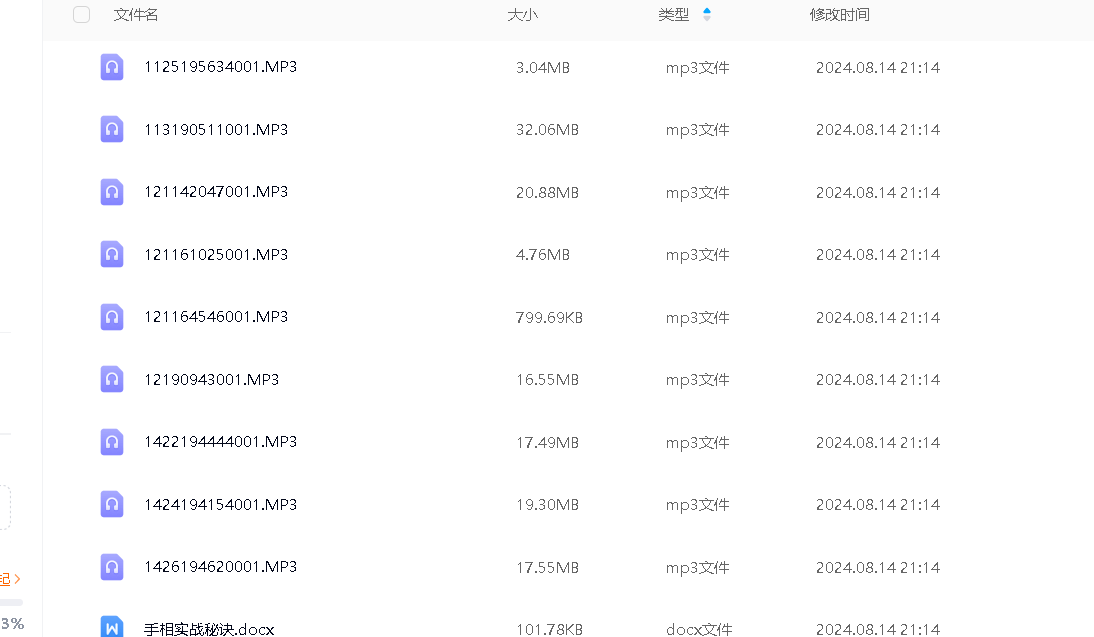The image size is (1094, 637).
Task: Toggle the select-all files checkbox
Action: coord(82,15)
